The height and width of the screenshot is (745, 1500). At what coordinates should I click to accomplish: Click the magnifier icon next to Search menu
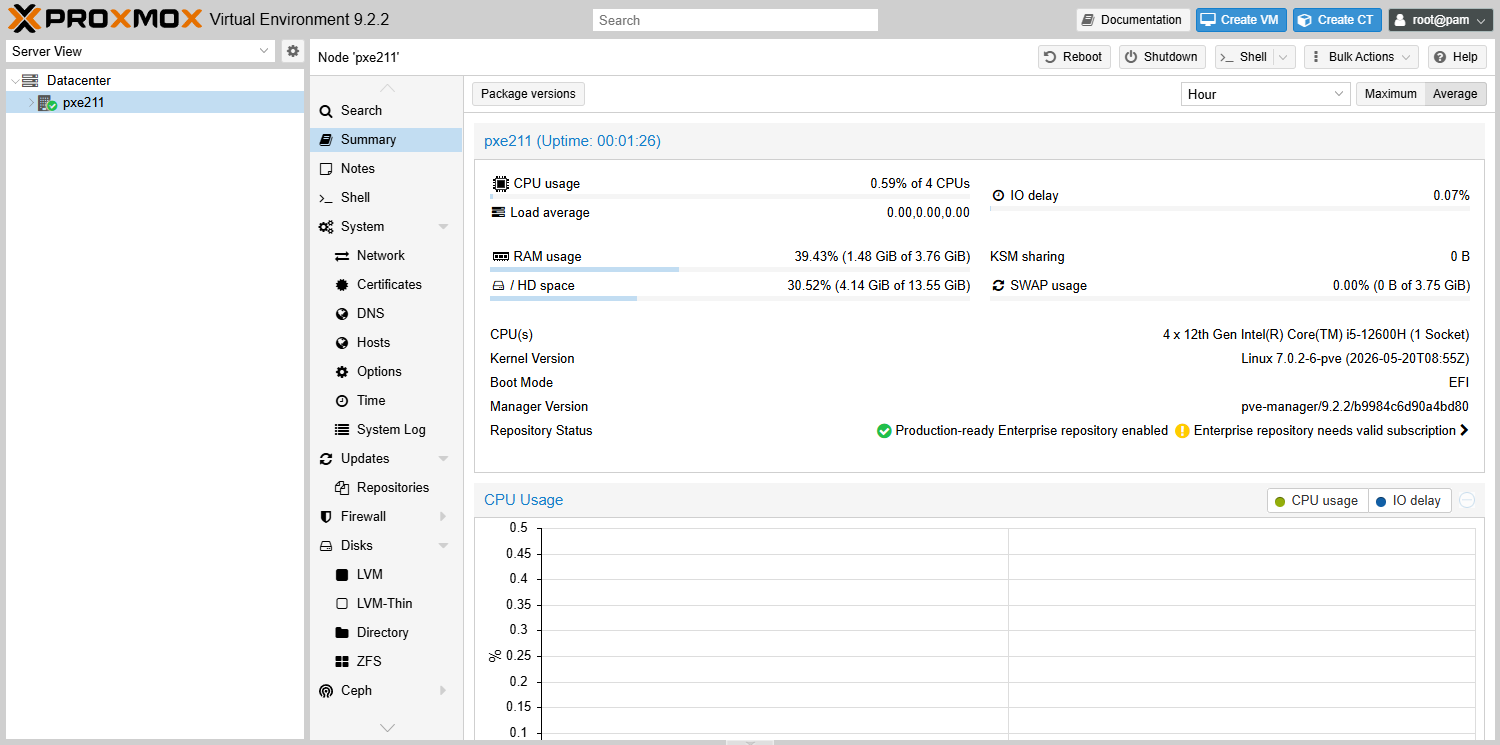click(326, 111)
